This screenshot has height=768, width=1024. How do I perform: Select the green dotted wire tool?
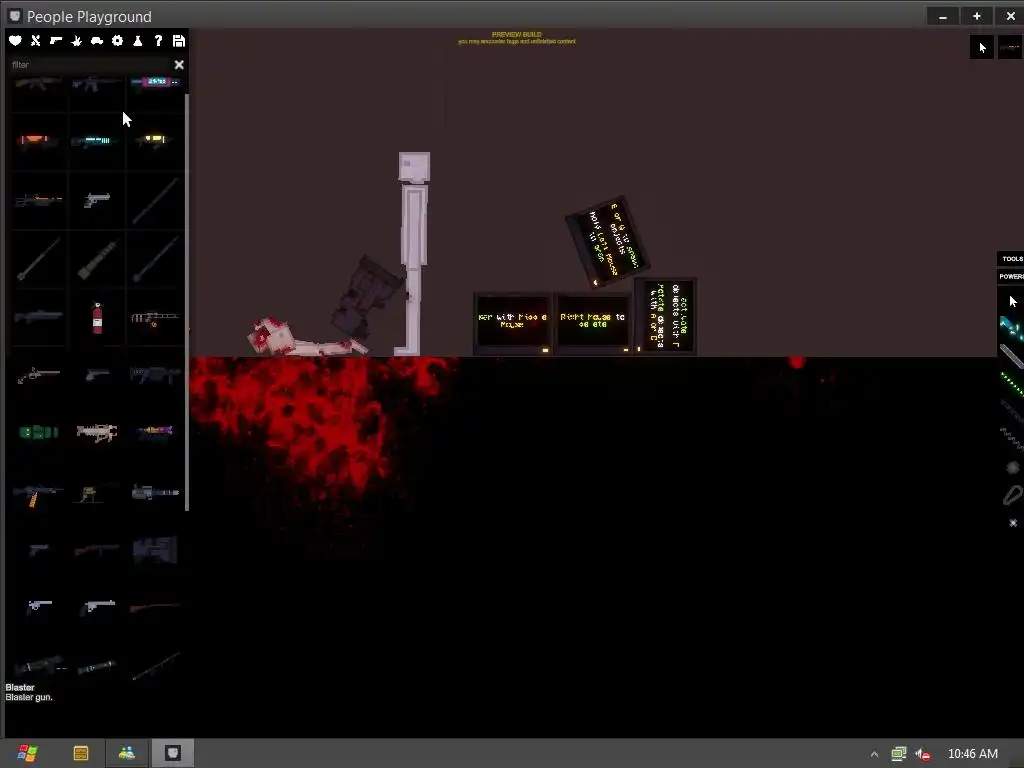coord(1012,384)
